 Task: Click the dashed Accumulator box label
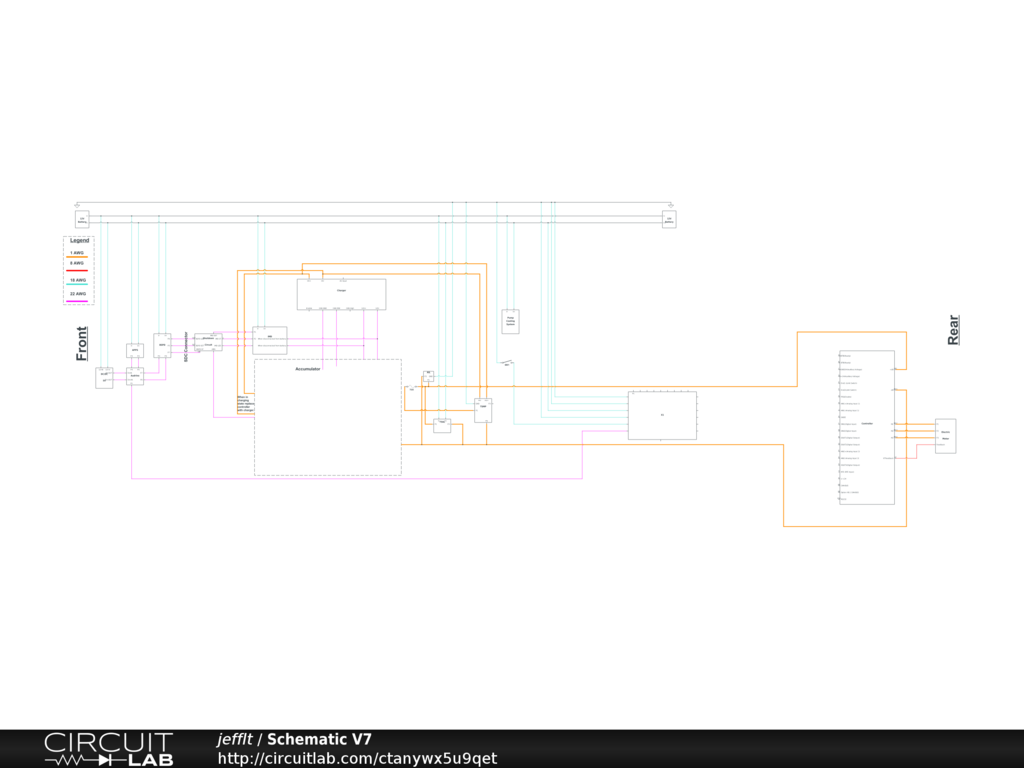coord(307,369)
